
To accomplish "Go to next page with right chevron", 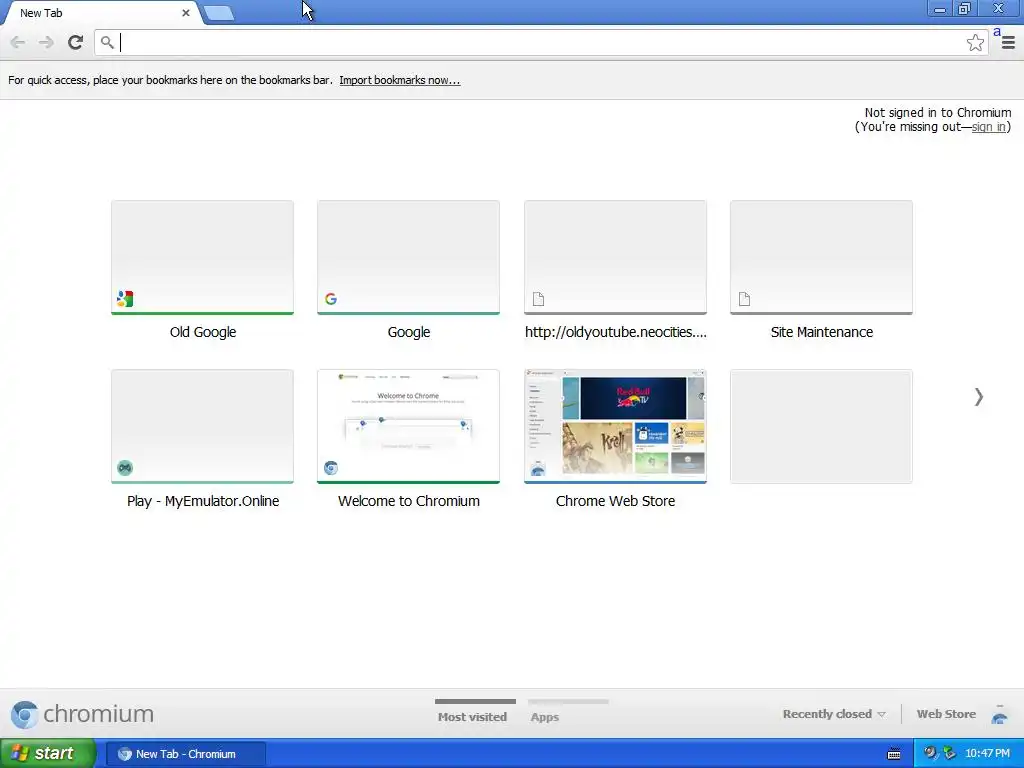I will pos(978,396).
